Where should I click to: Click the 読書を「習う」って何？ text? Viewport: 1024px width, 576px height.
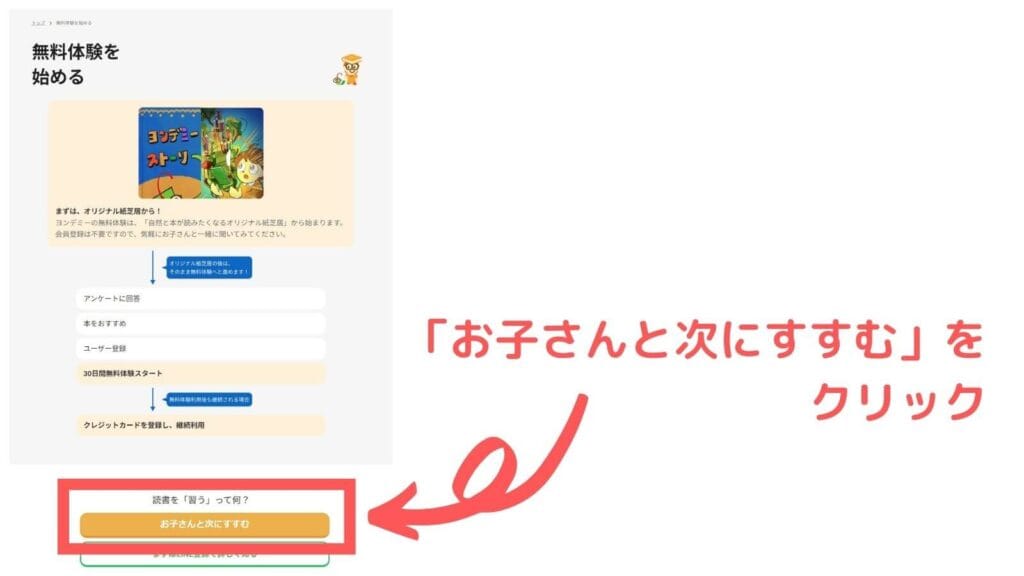[200, 500]
